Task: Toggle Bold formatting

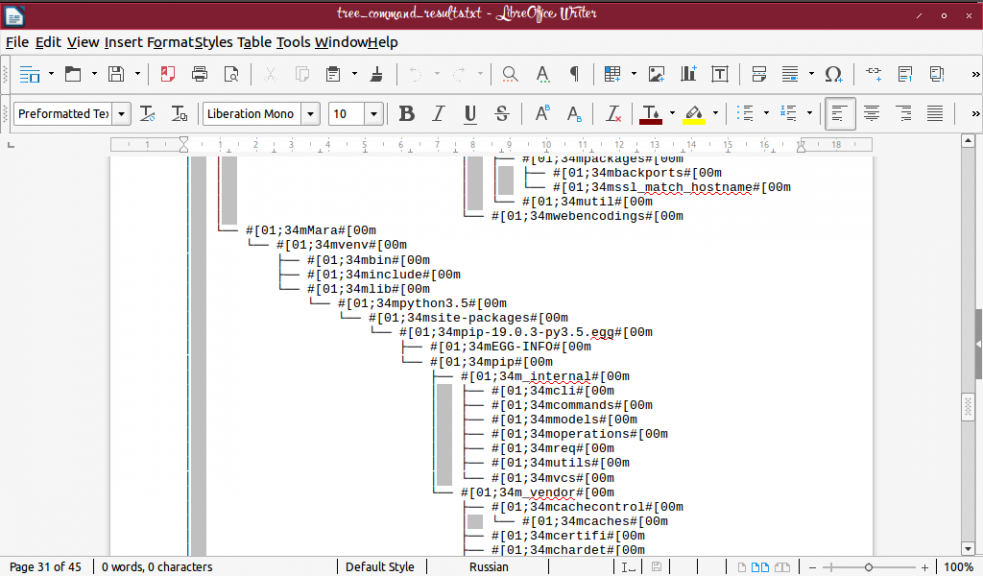Action: tap(406, 114)
